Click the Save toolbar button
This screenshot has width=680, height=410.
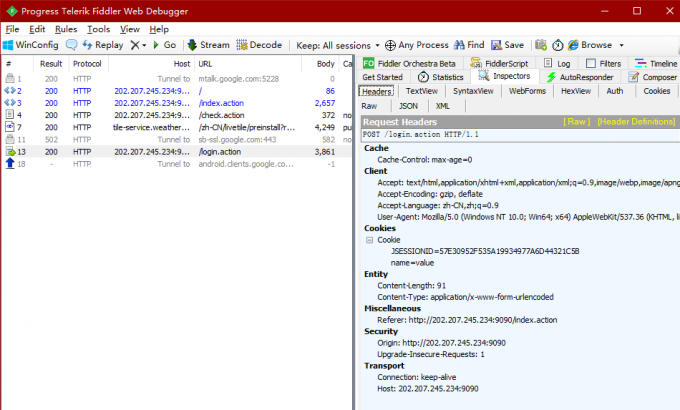(507, 45)
